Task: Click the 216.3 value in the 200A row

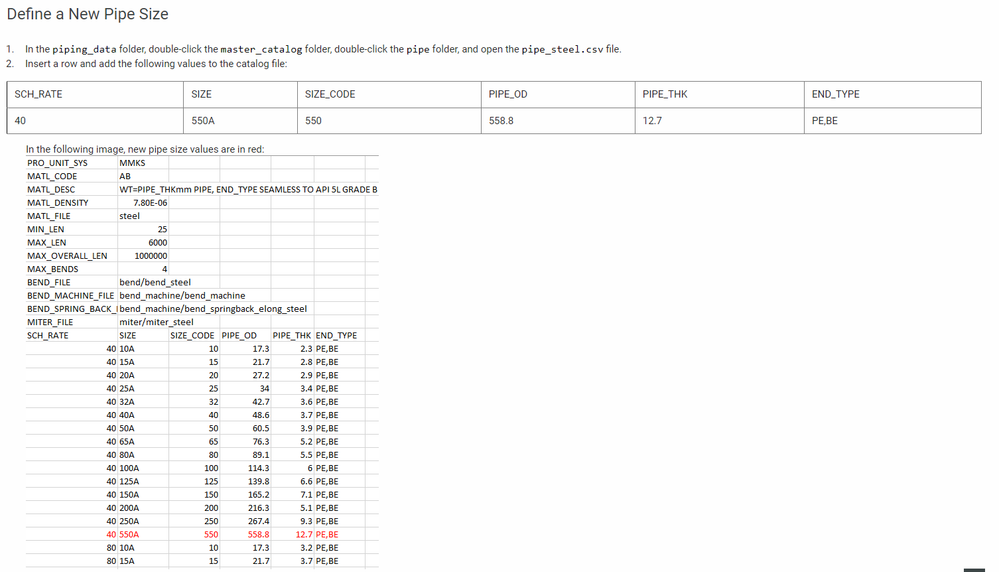Action: pyautogui.click(x=259, y=508)
